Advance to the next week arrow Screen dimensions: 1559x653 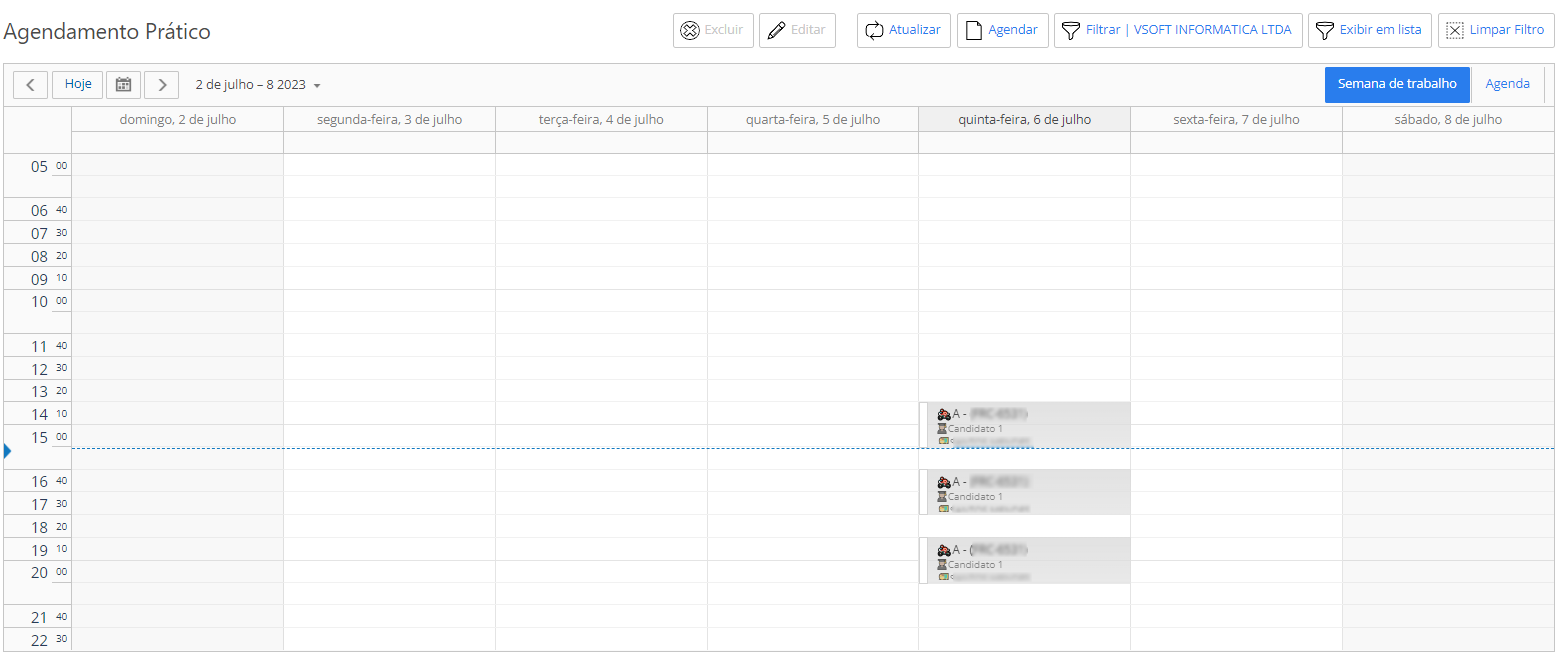(162, 85)
